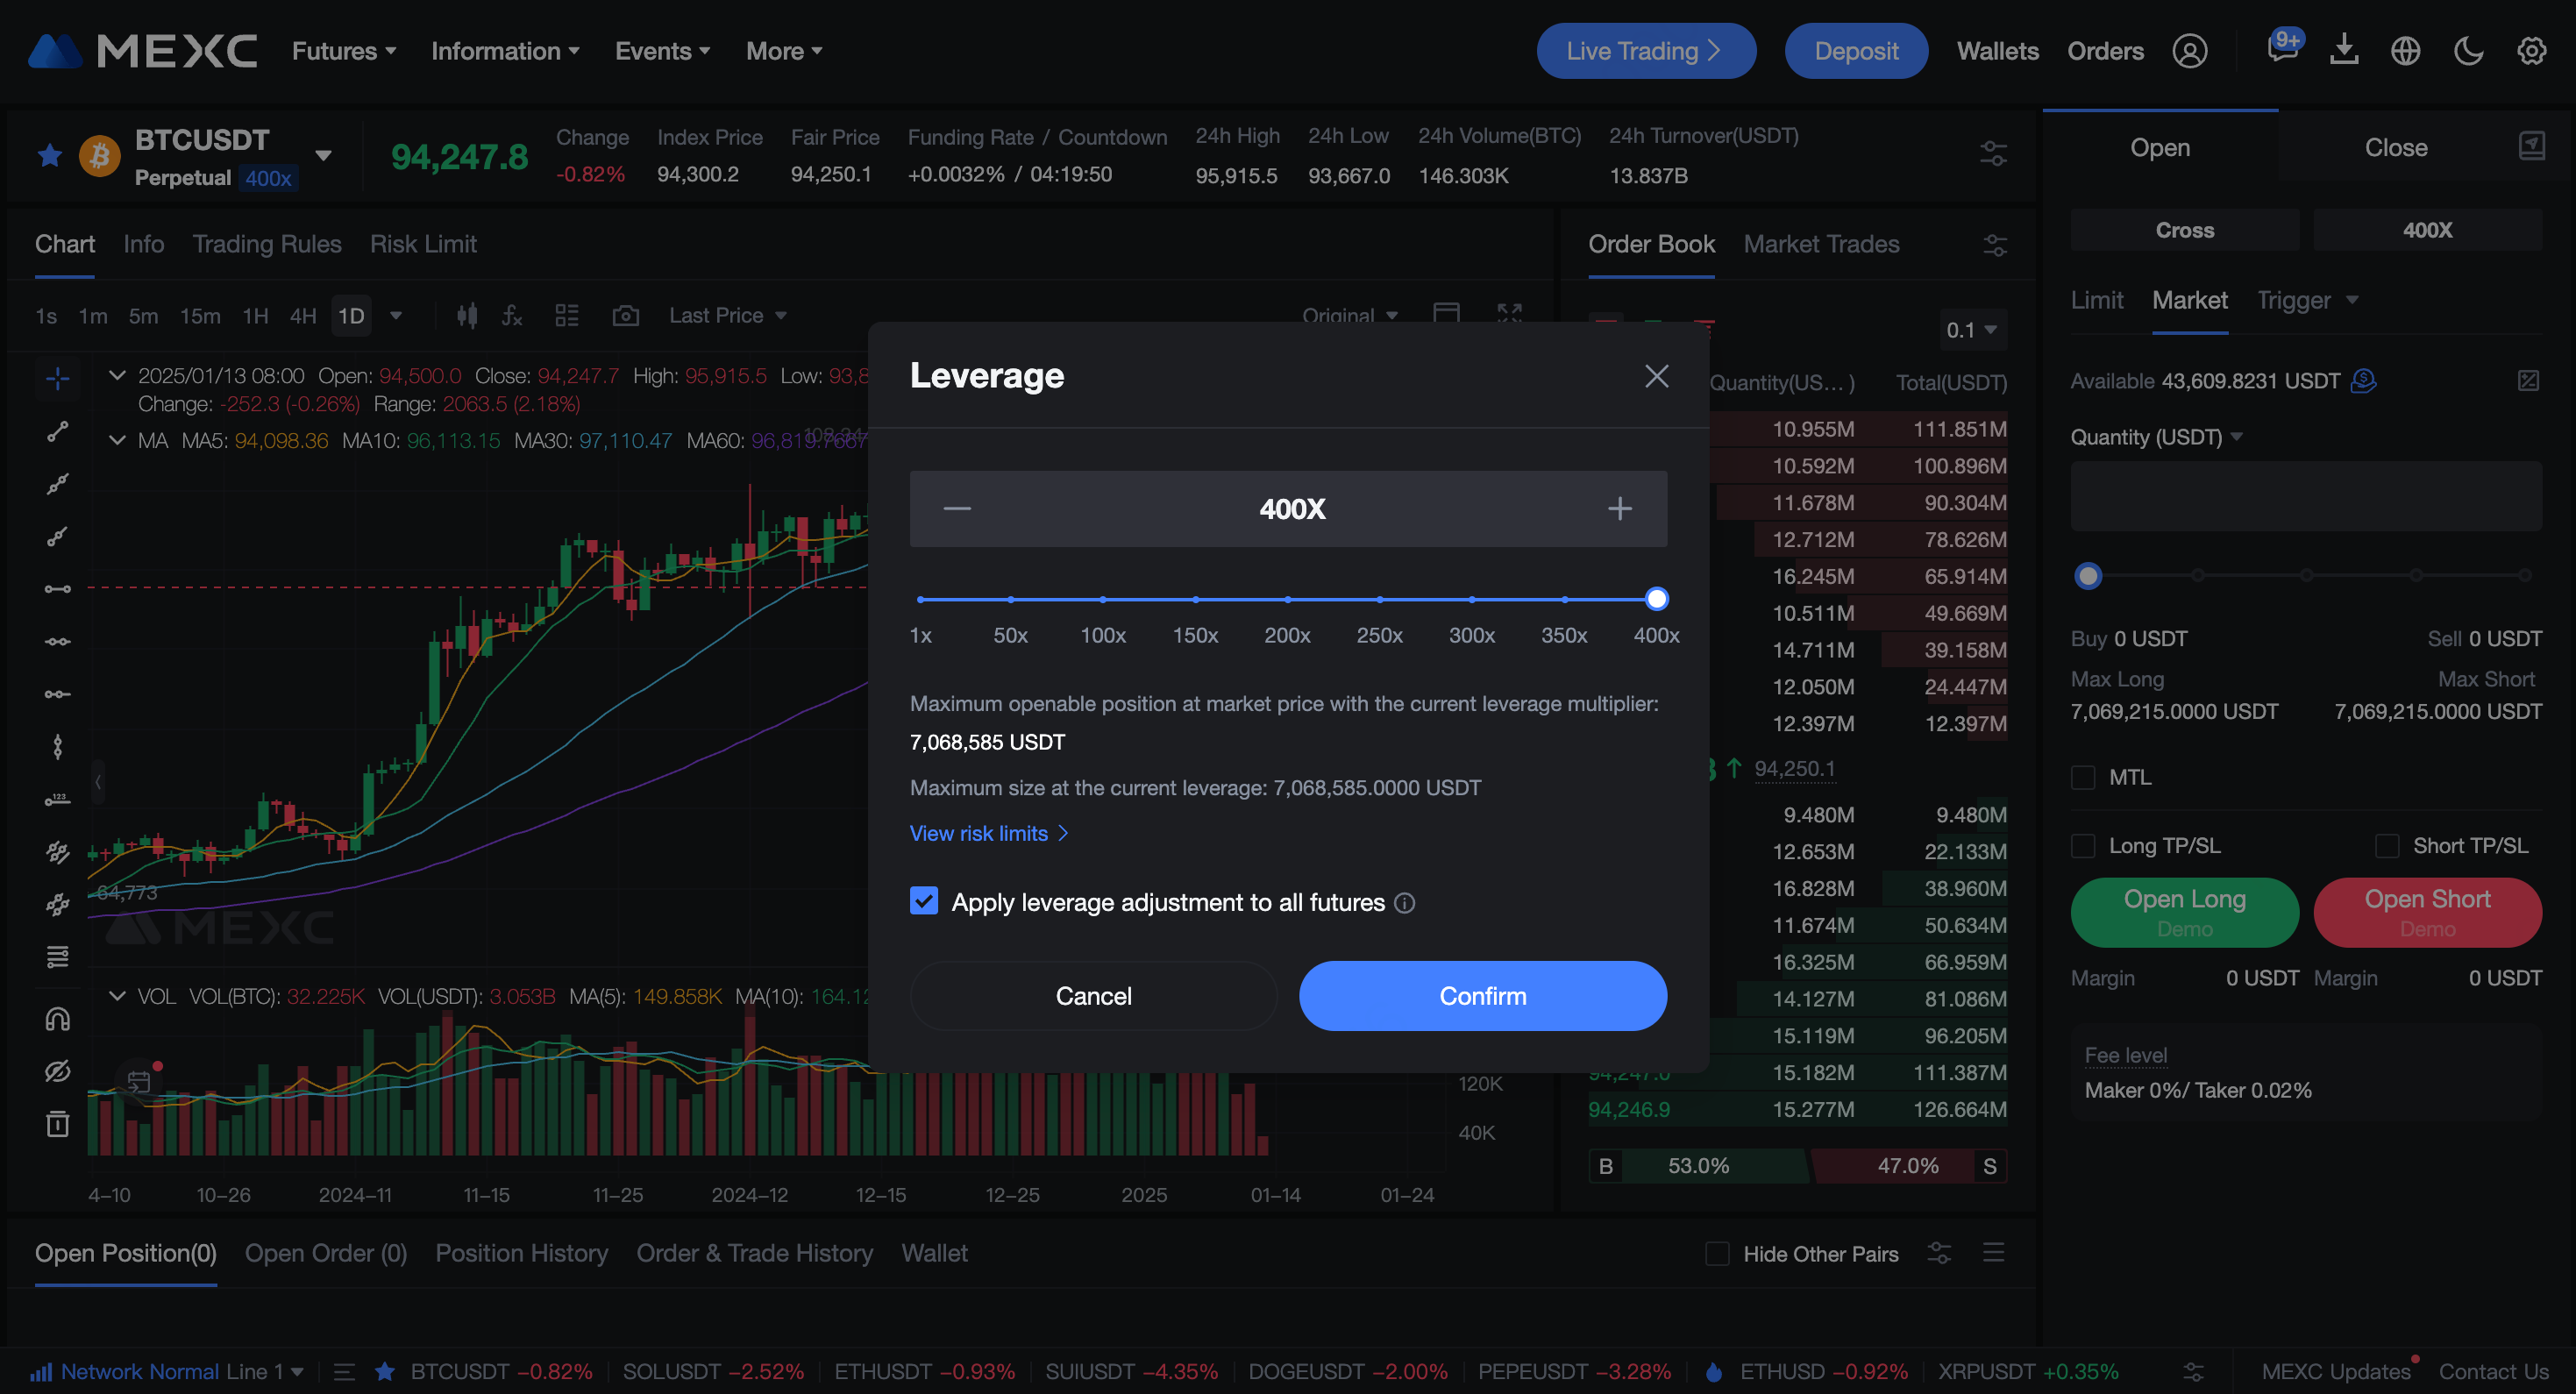Open the Events menu
Screen dimensions: 2576x1394
[662, 51]
